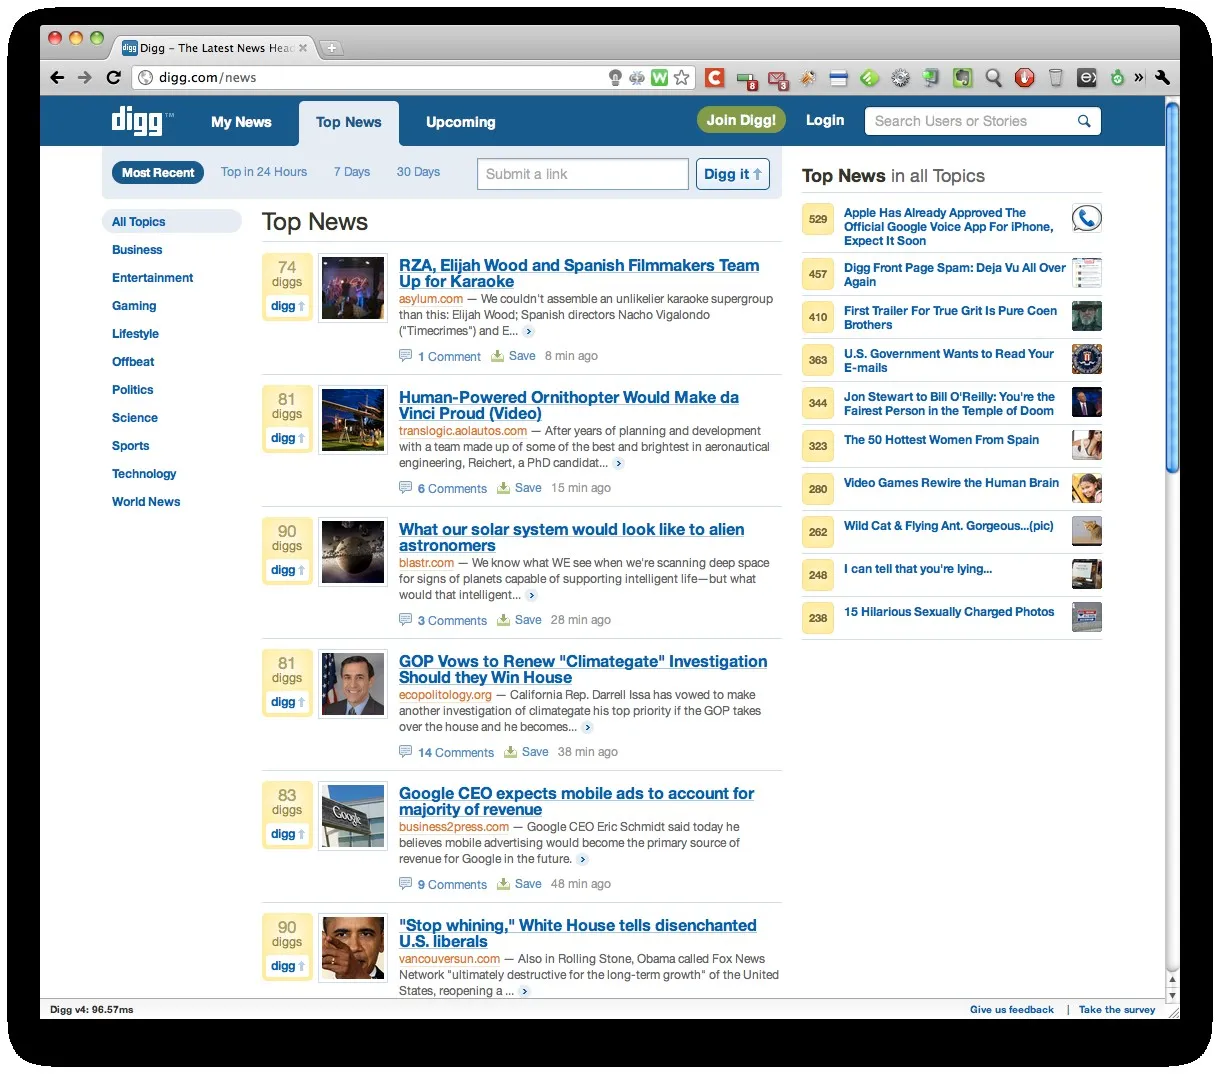Click the gear extension icon in the toolbar

pos(900,77)
